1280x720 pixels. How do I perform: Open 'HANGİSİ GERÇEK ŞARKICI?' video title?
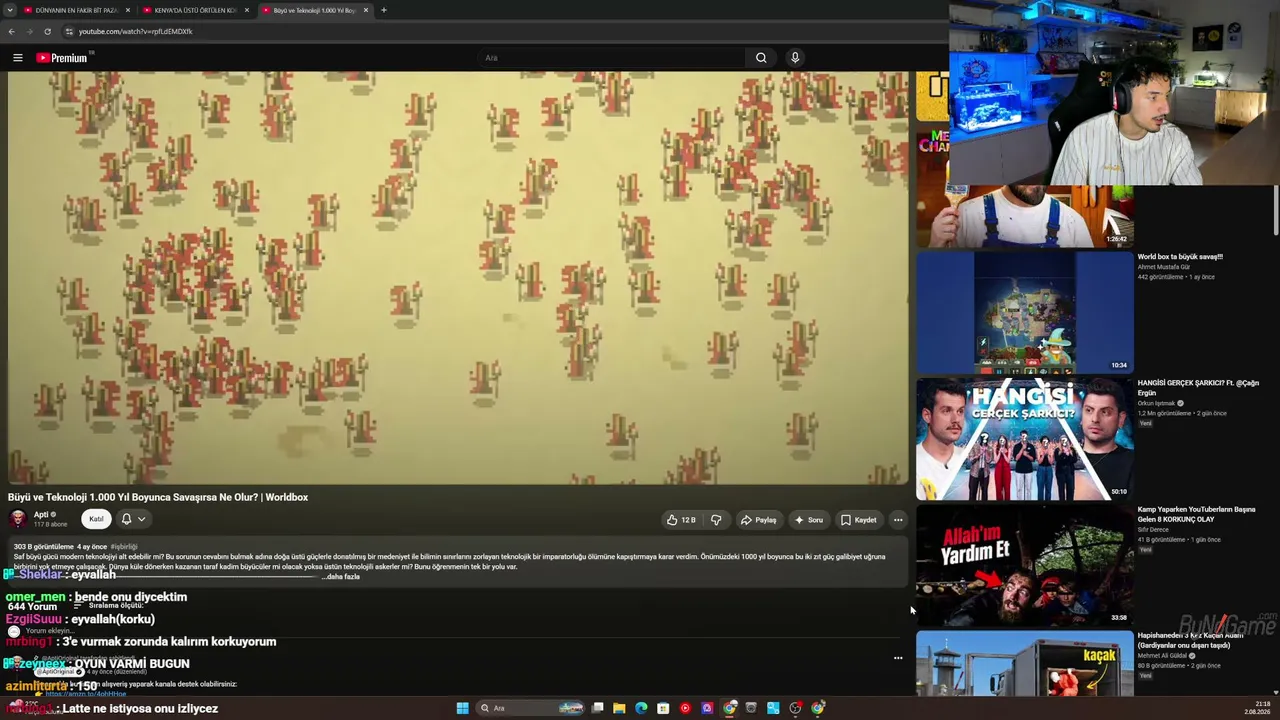click(x=1198, y=388)
